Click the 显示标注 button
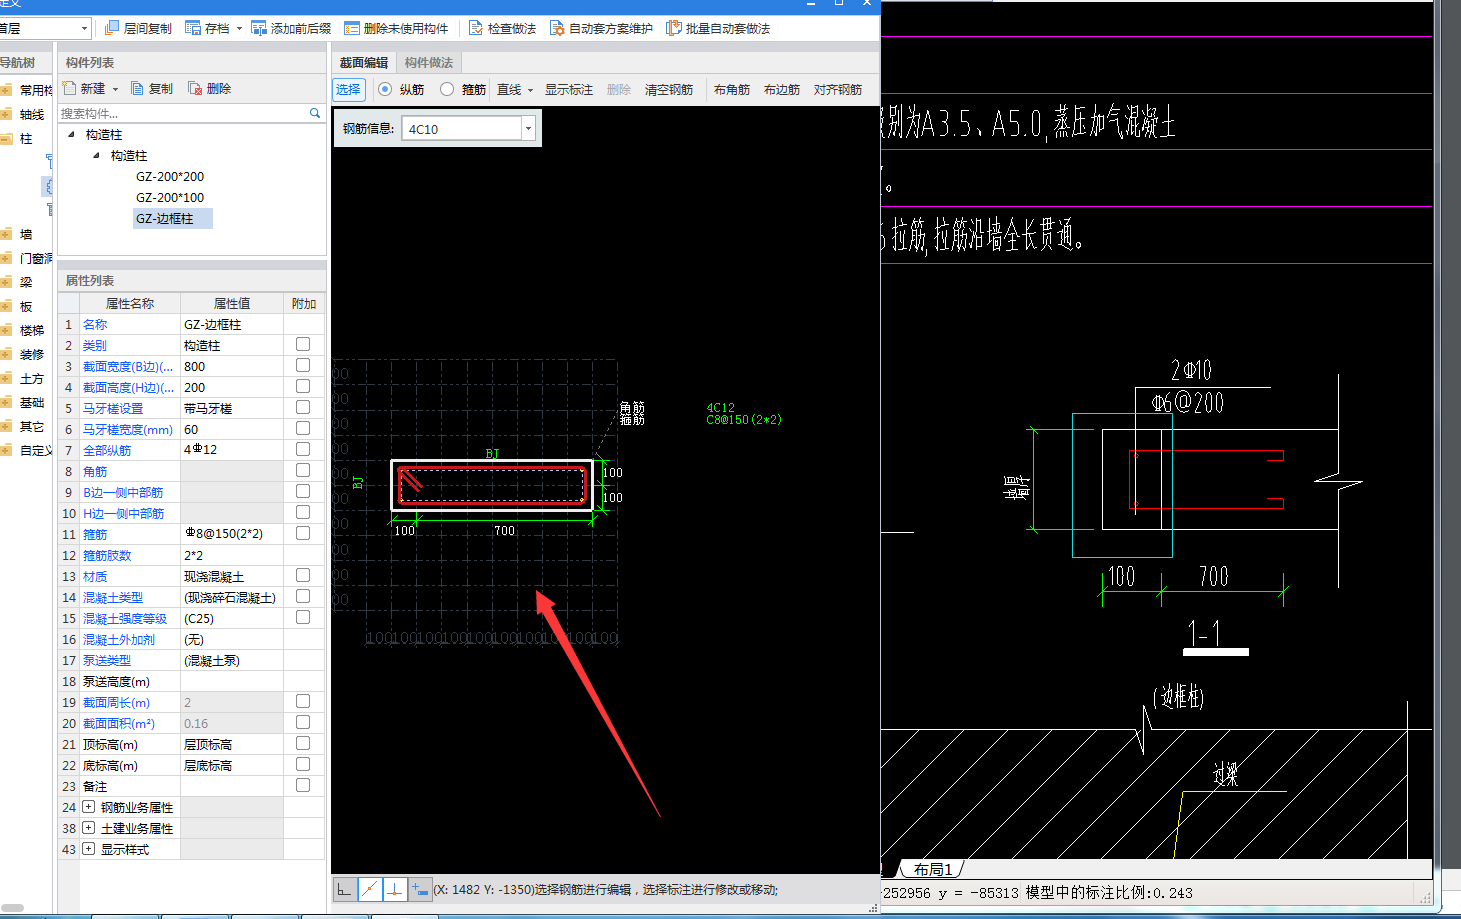This screenshot has height=919, width=1461. (569, 89)
